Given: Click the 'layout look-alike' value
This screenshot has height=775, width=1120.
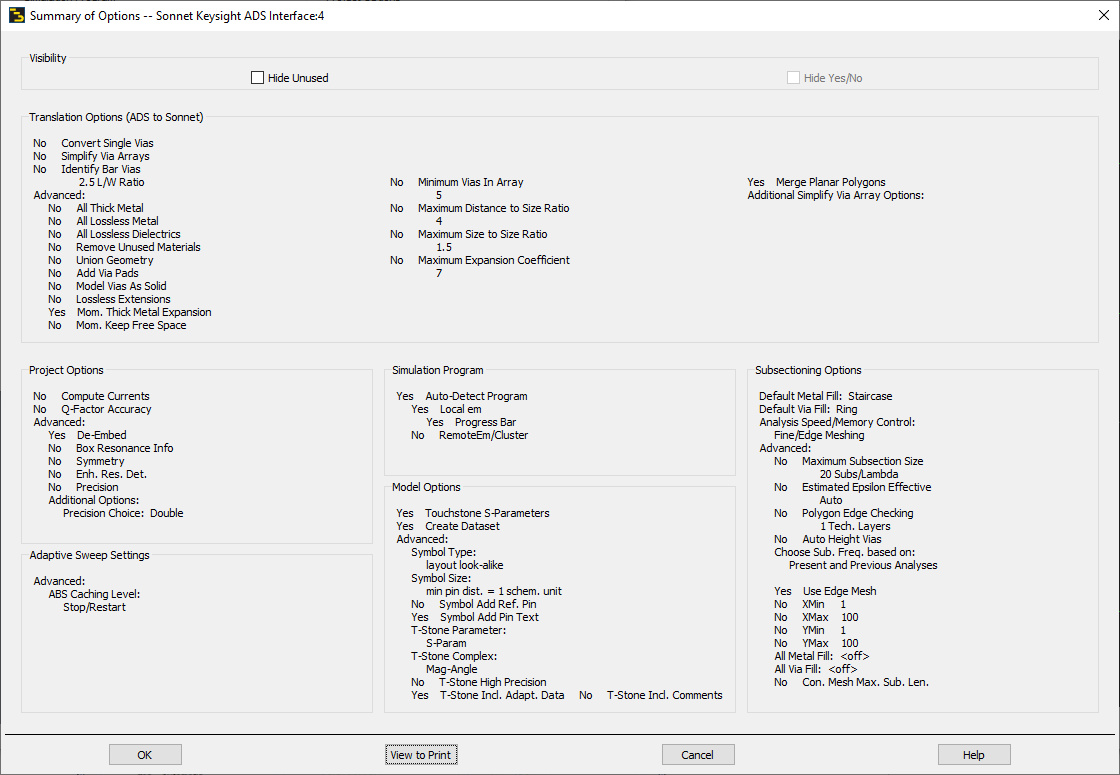Looking at the screenshot, I should coord(465,565).
